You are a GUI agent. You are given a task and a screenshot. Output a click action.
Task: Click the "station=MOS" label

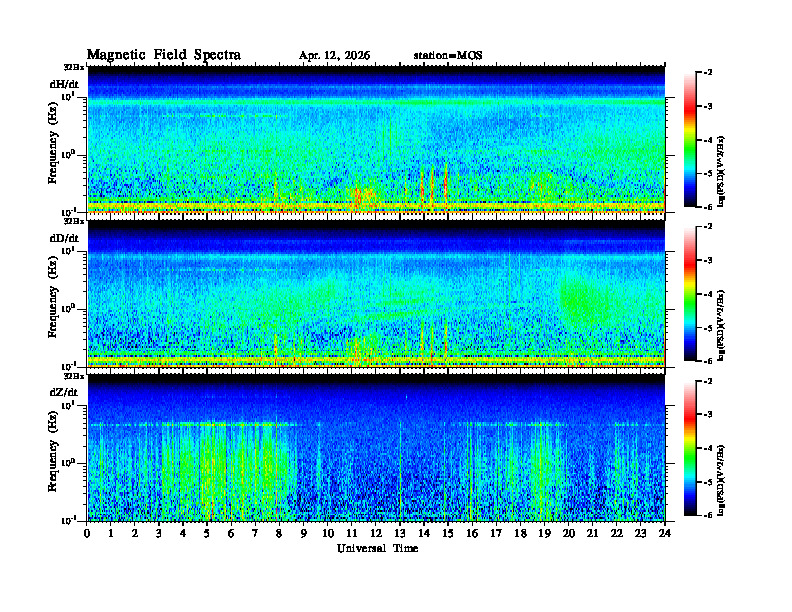click(448, 56)
